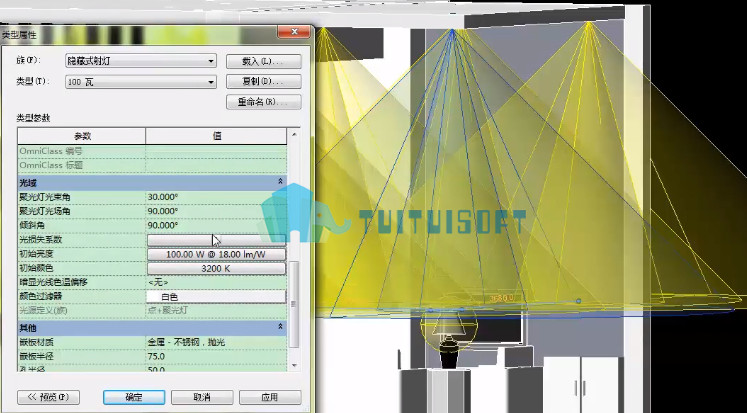Close the 类型属性 dialog
Viewport: 747px width, 413px height.
click(294, 32)
